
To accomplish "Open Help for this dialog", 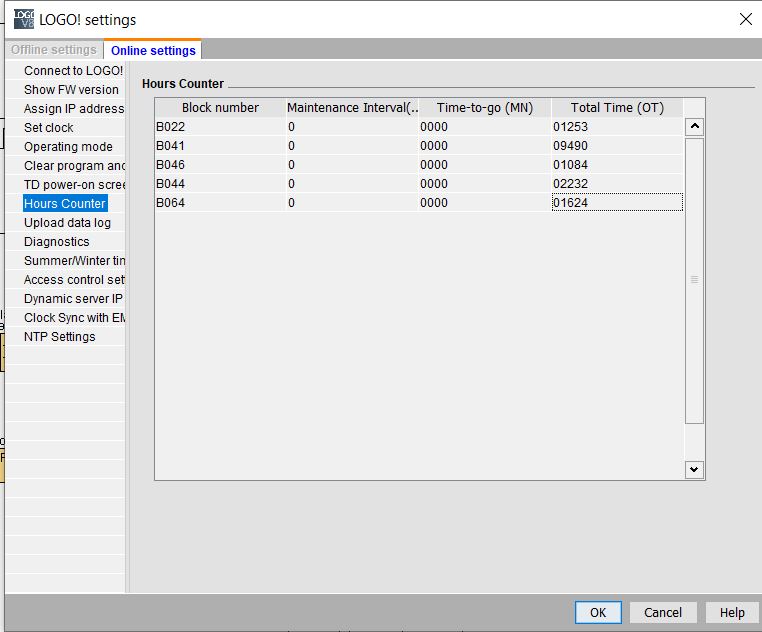I will point(732,613).
